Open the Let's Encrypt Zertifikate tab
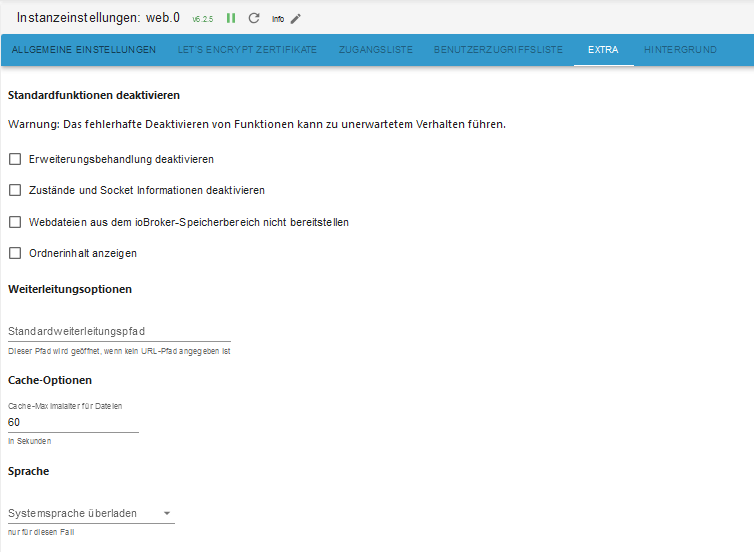This screenshot has height=552, width=754. 247,50
